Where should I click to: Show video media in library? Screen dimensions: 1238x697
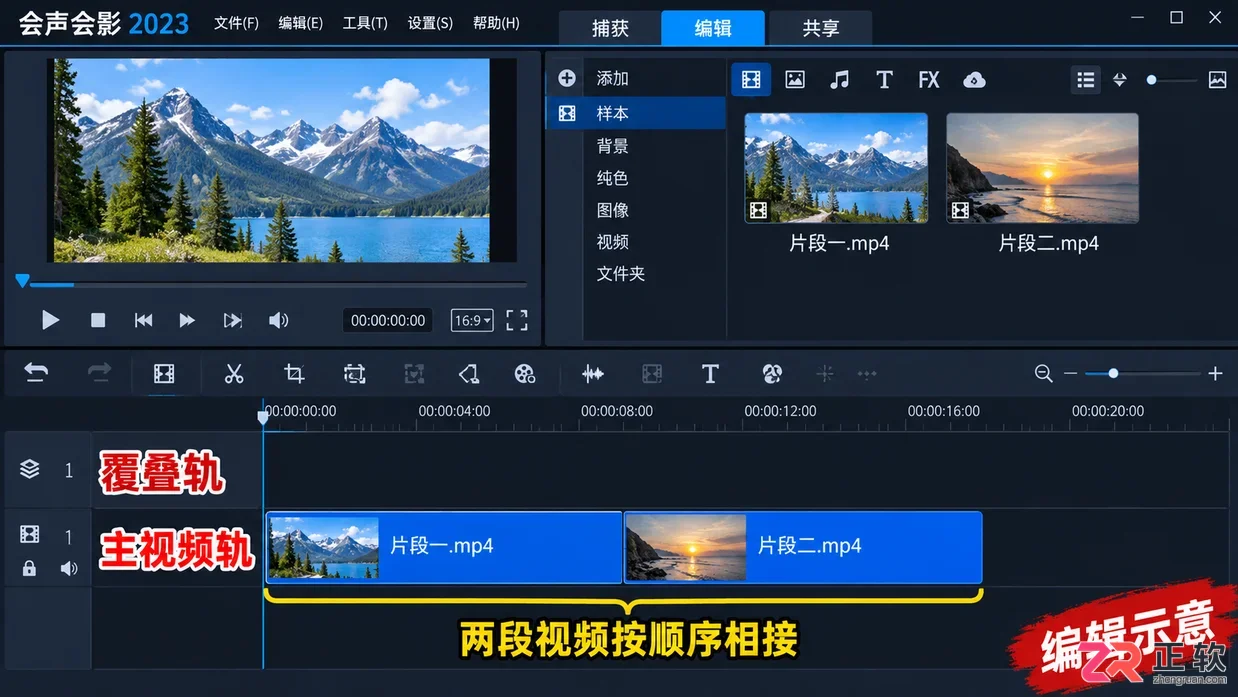point(751,80)
